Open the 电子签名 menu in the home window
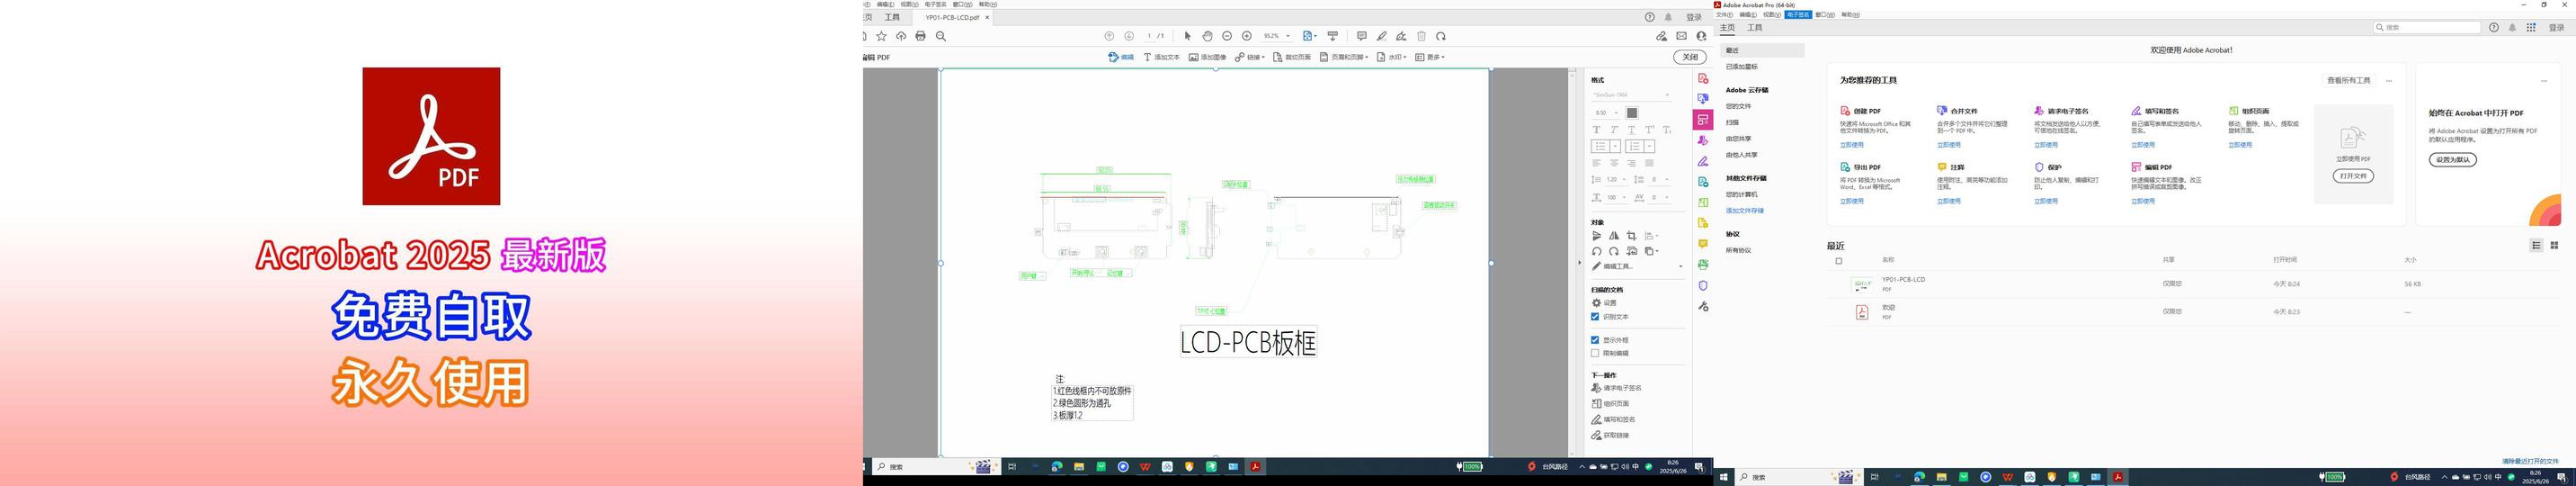 (x=1798, y=15)
